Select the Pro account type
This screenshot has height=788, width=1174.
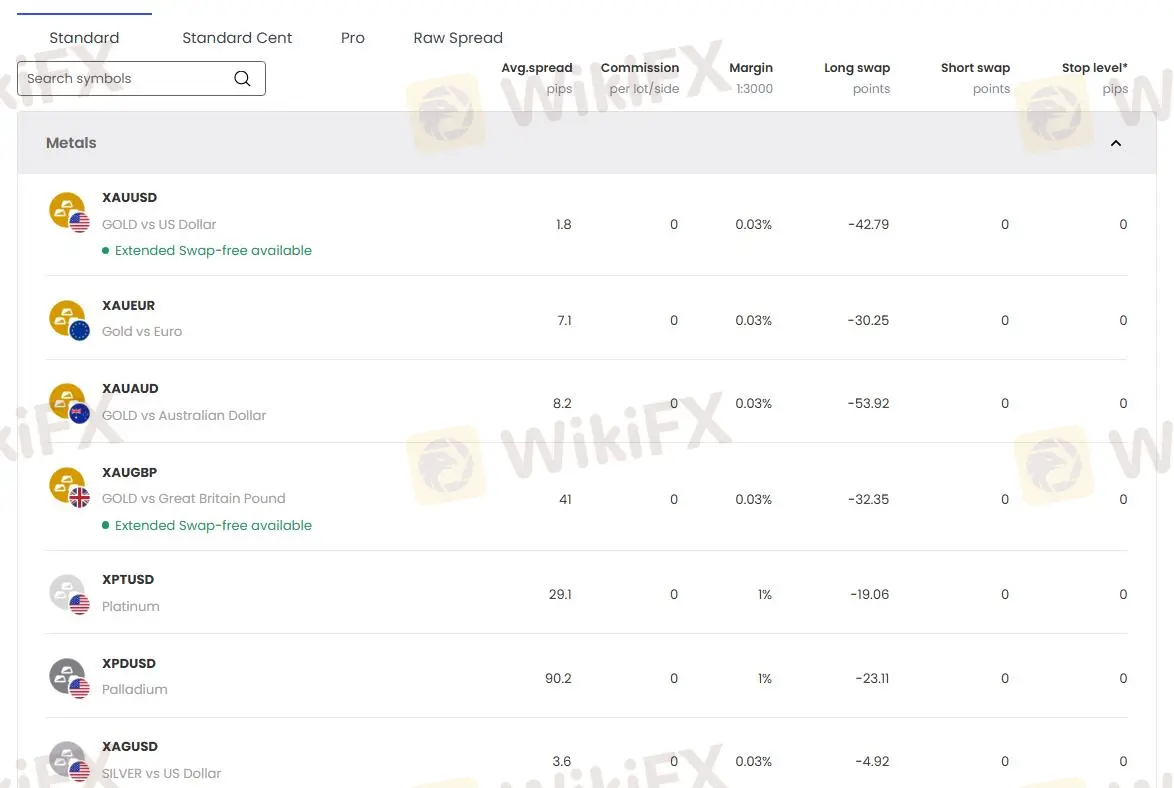point(353,37)
